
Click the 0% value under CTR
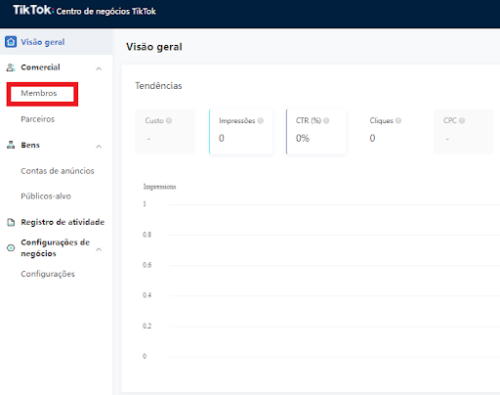[x=302, y=138]
